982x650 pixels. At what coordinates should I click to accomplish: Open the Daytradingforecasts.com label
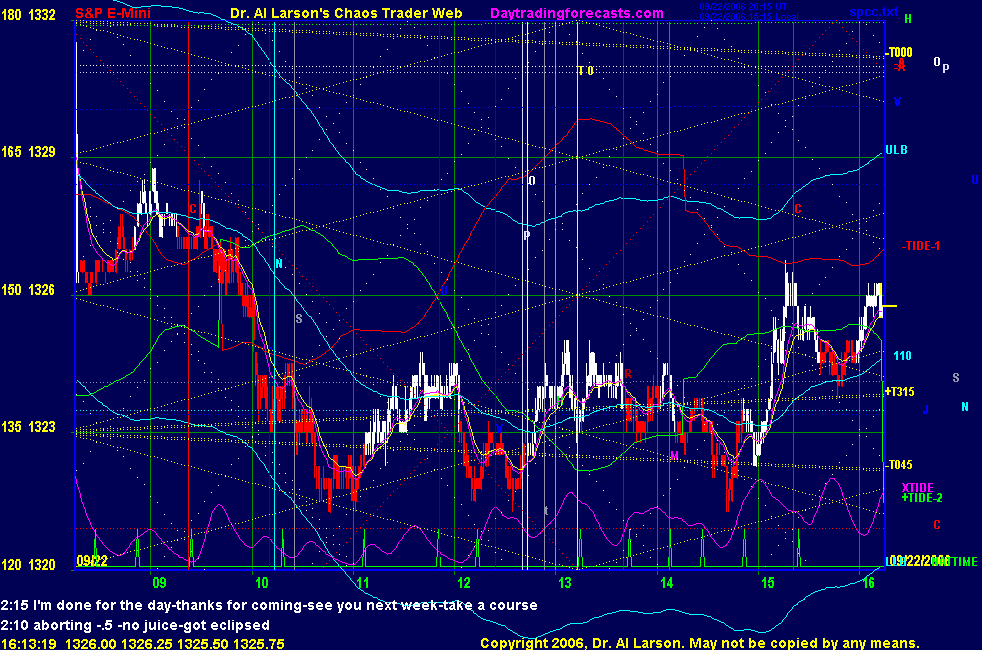click(577, 13)
